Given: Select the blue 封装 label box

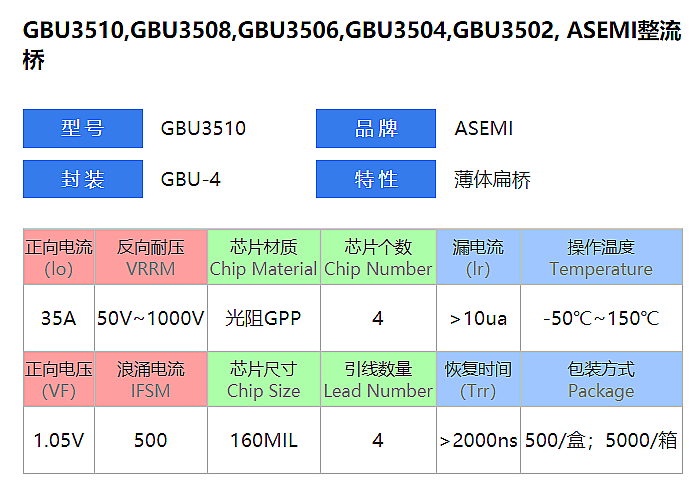Looking at the screenshot, I should [83, 179].
